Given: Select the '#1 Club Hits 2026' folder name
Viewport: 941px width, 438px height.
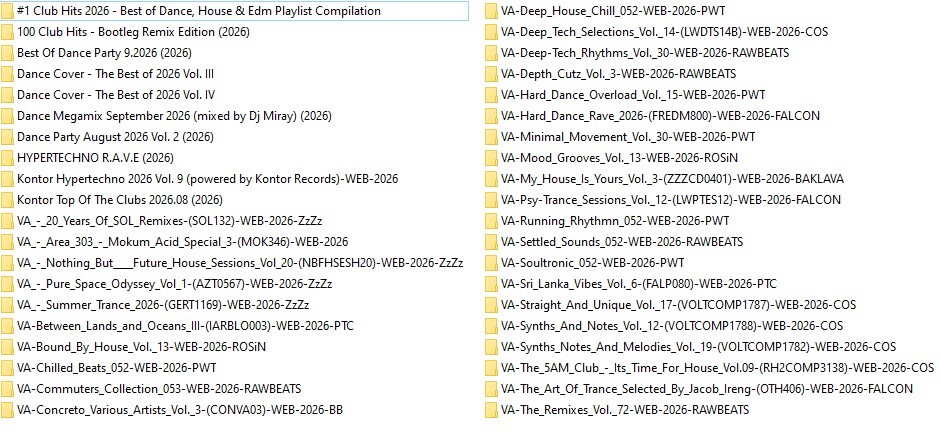Looking at the screenshot, I should click(x=199, y=11).
